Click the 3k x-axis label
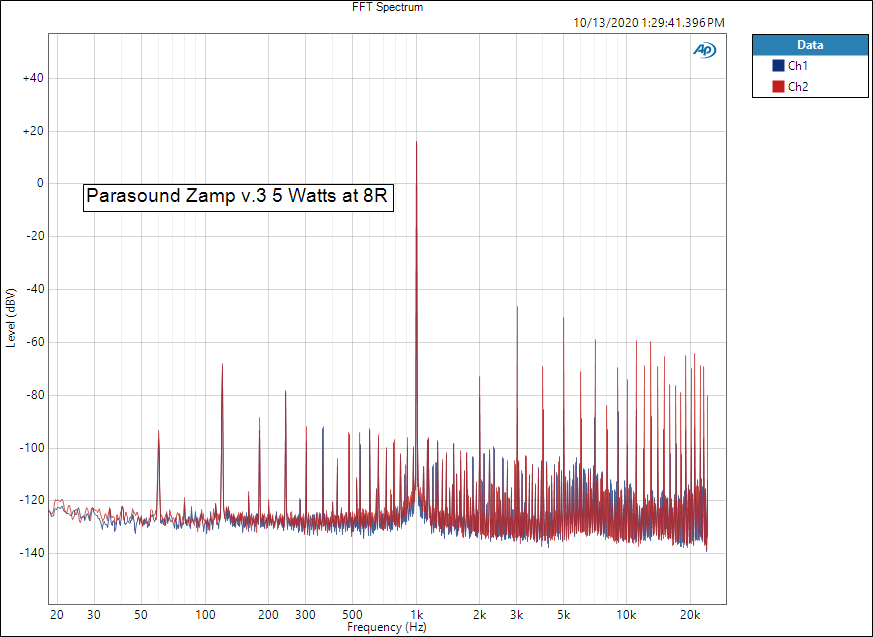873x637 pixels. coord(517,615)
